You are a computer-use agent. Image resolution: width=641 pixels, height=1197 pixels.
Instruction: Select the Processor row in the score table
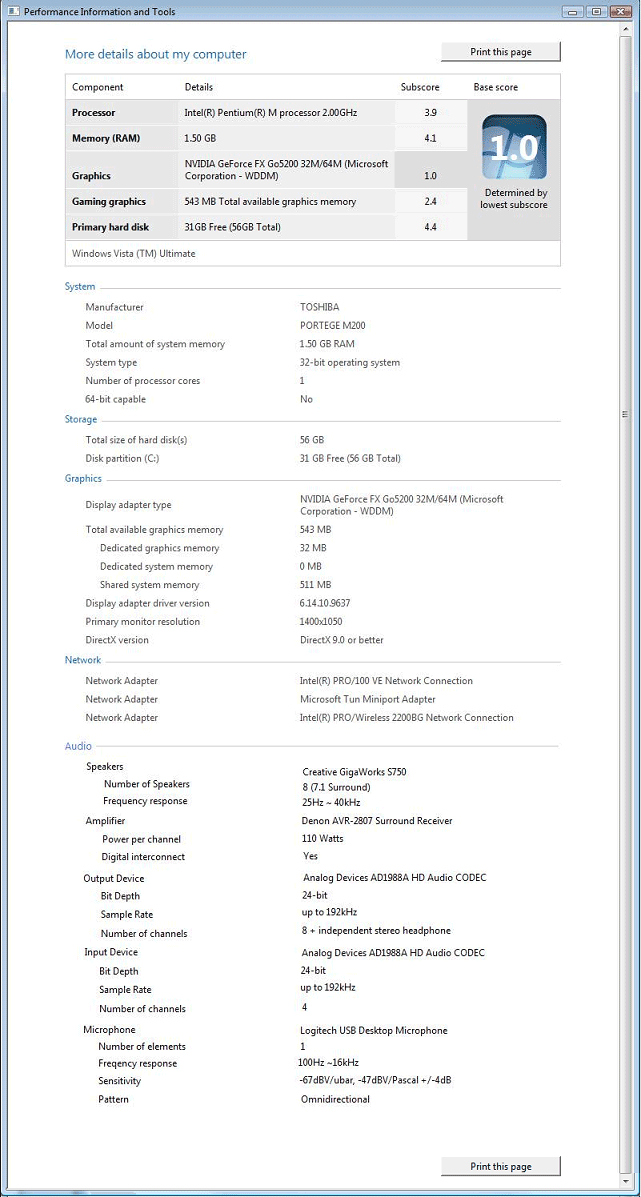coord(94,113)
